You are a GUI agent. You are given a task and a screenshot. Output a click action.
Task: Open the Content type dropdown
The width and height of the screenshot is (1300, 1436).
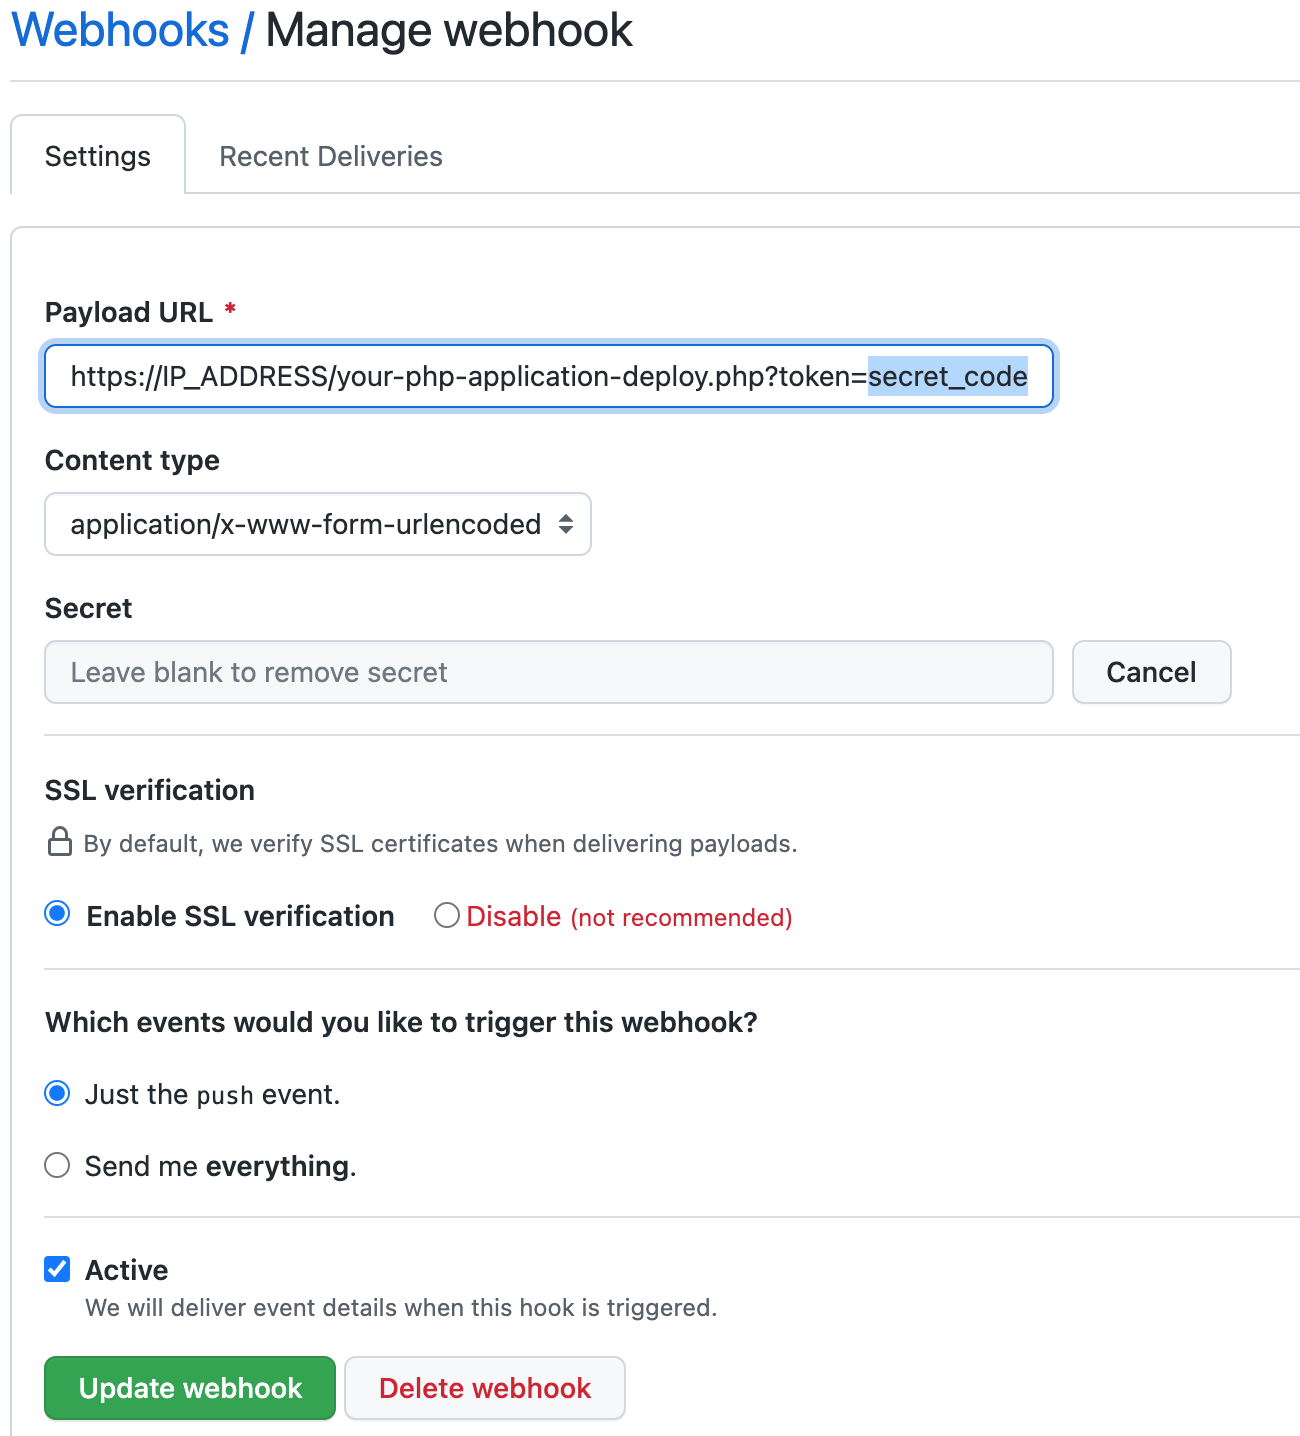318,524
